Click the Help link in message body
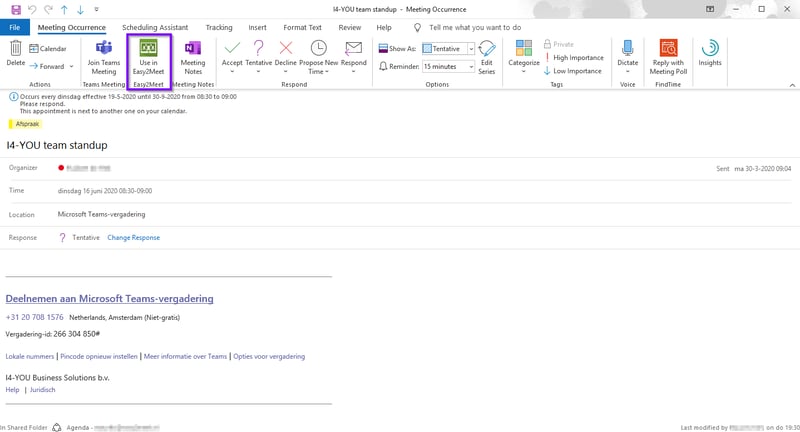800x432 pixels. point(12,390)
